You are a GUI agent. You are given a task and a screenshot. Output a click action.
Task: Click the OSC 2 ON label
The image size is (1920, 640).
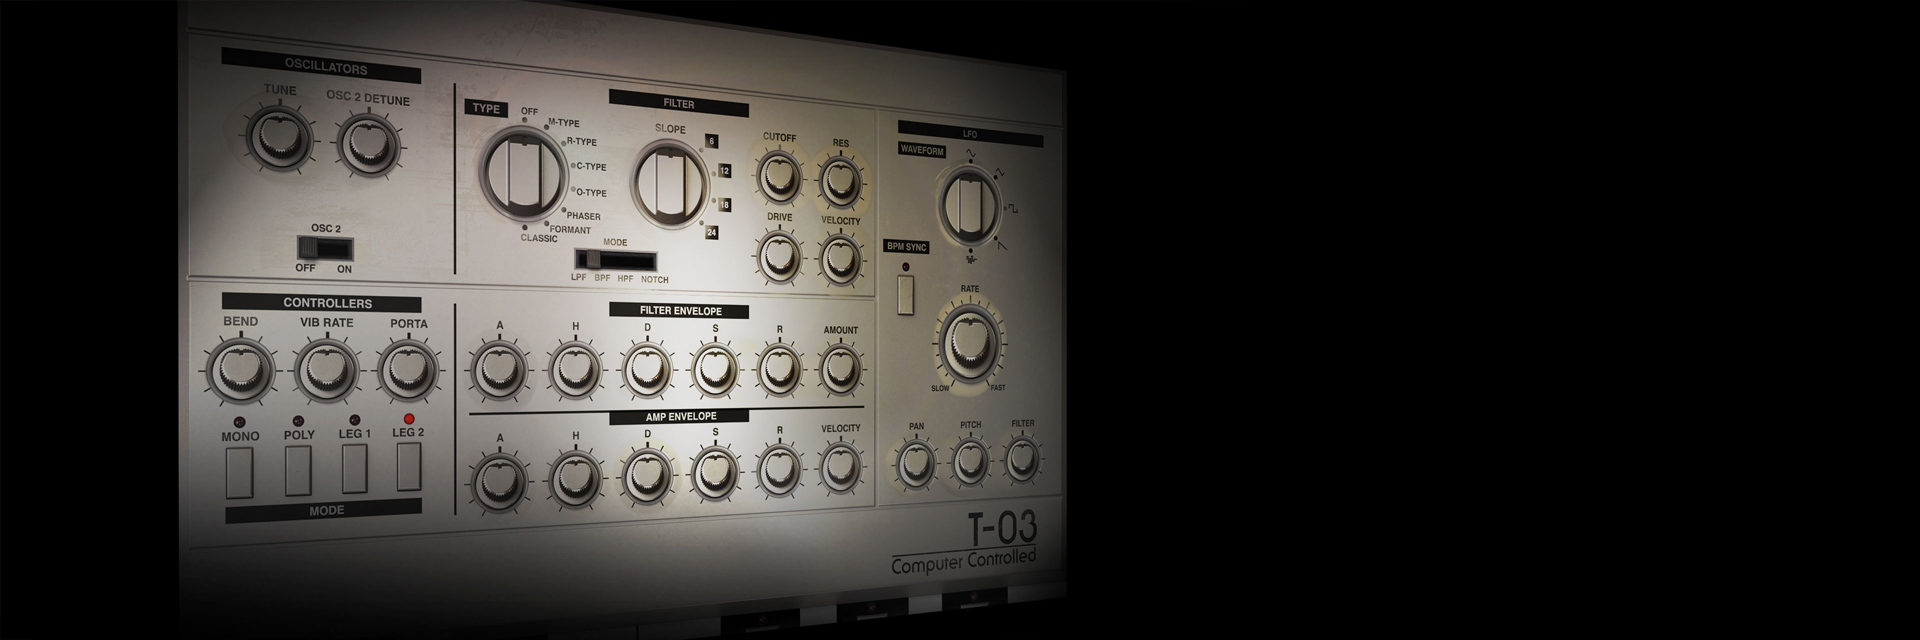click(344, 269)
